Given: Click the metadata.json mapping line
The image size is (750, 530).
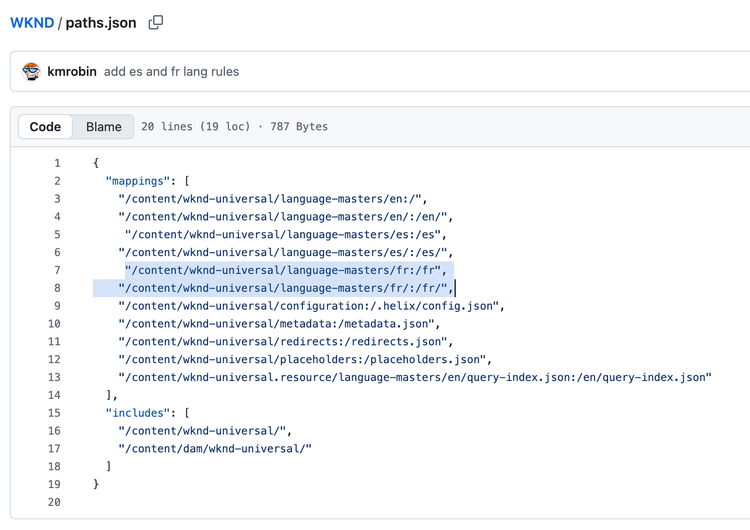Looking at the screenshot, I should click(x=278, y=324).
